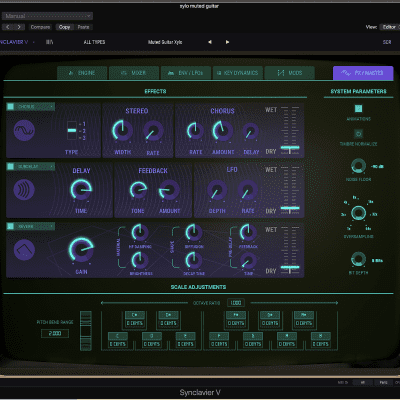Open the ALL TYPES filter
Screen dimensions: 400x400
point(94,42)
